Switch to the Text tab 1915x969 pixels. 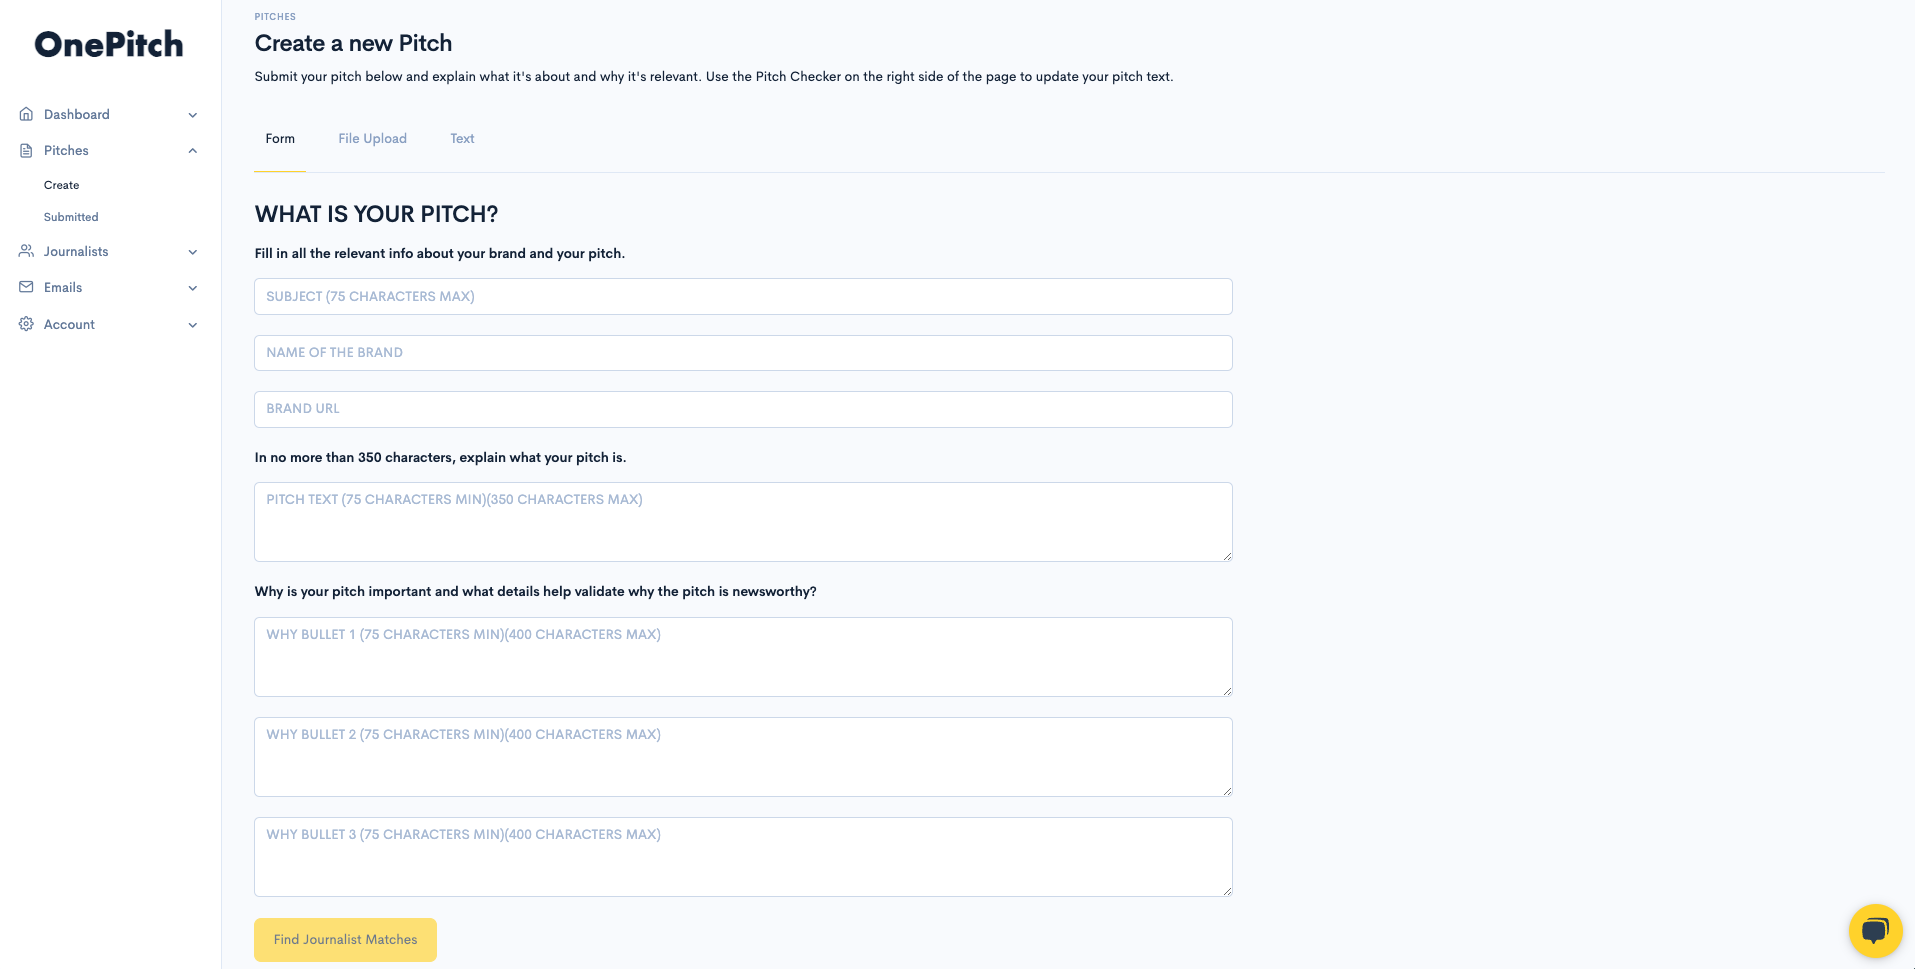coord(462,139)
